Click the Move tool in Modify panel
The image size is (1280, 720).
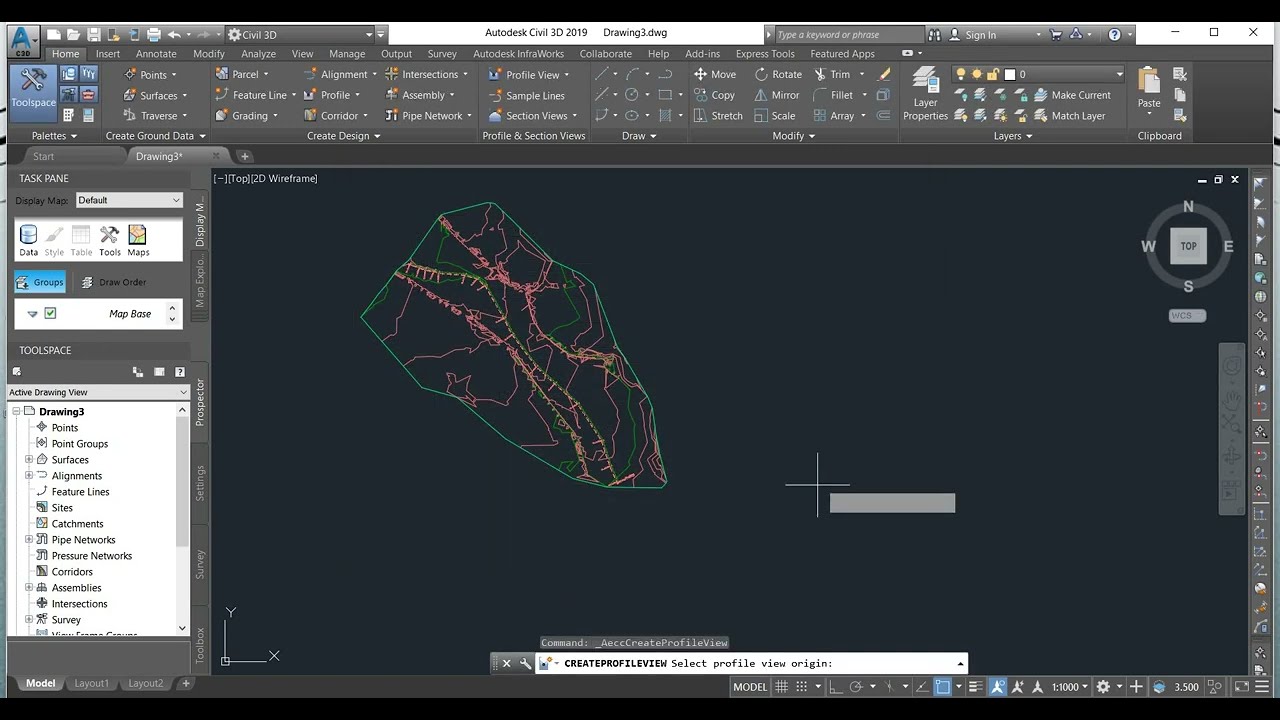tap(714, 74)
